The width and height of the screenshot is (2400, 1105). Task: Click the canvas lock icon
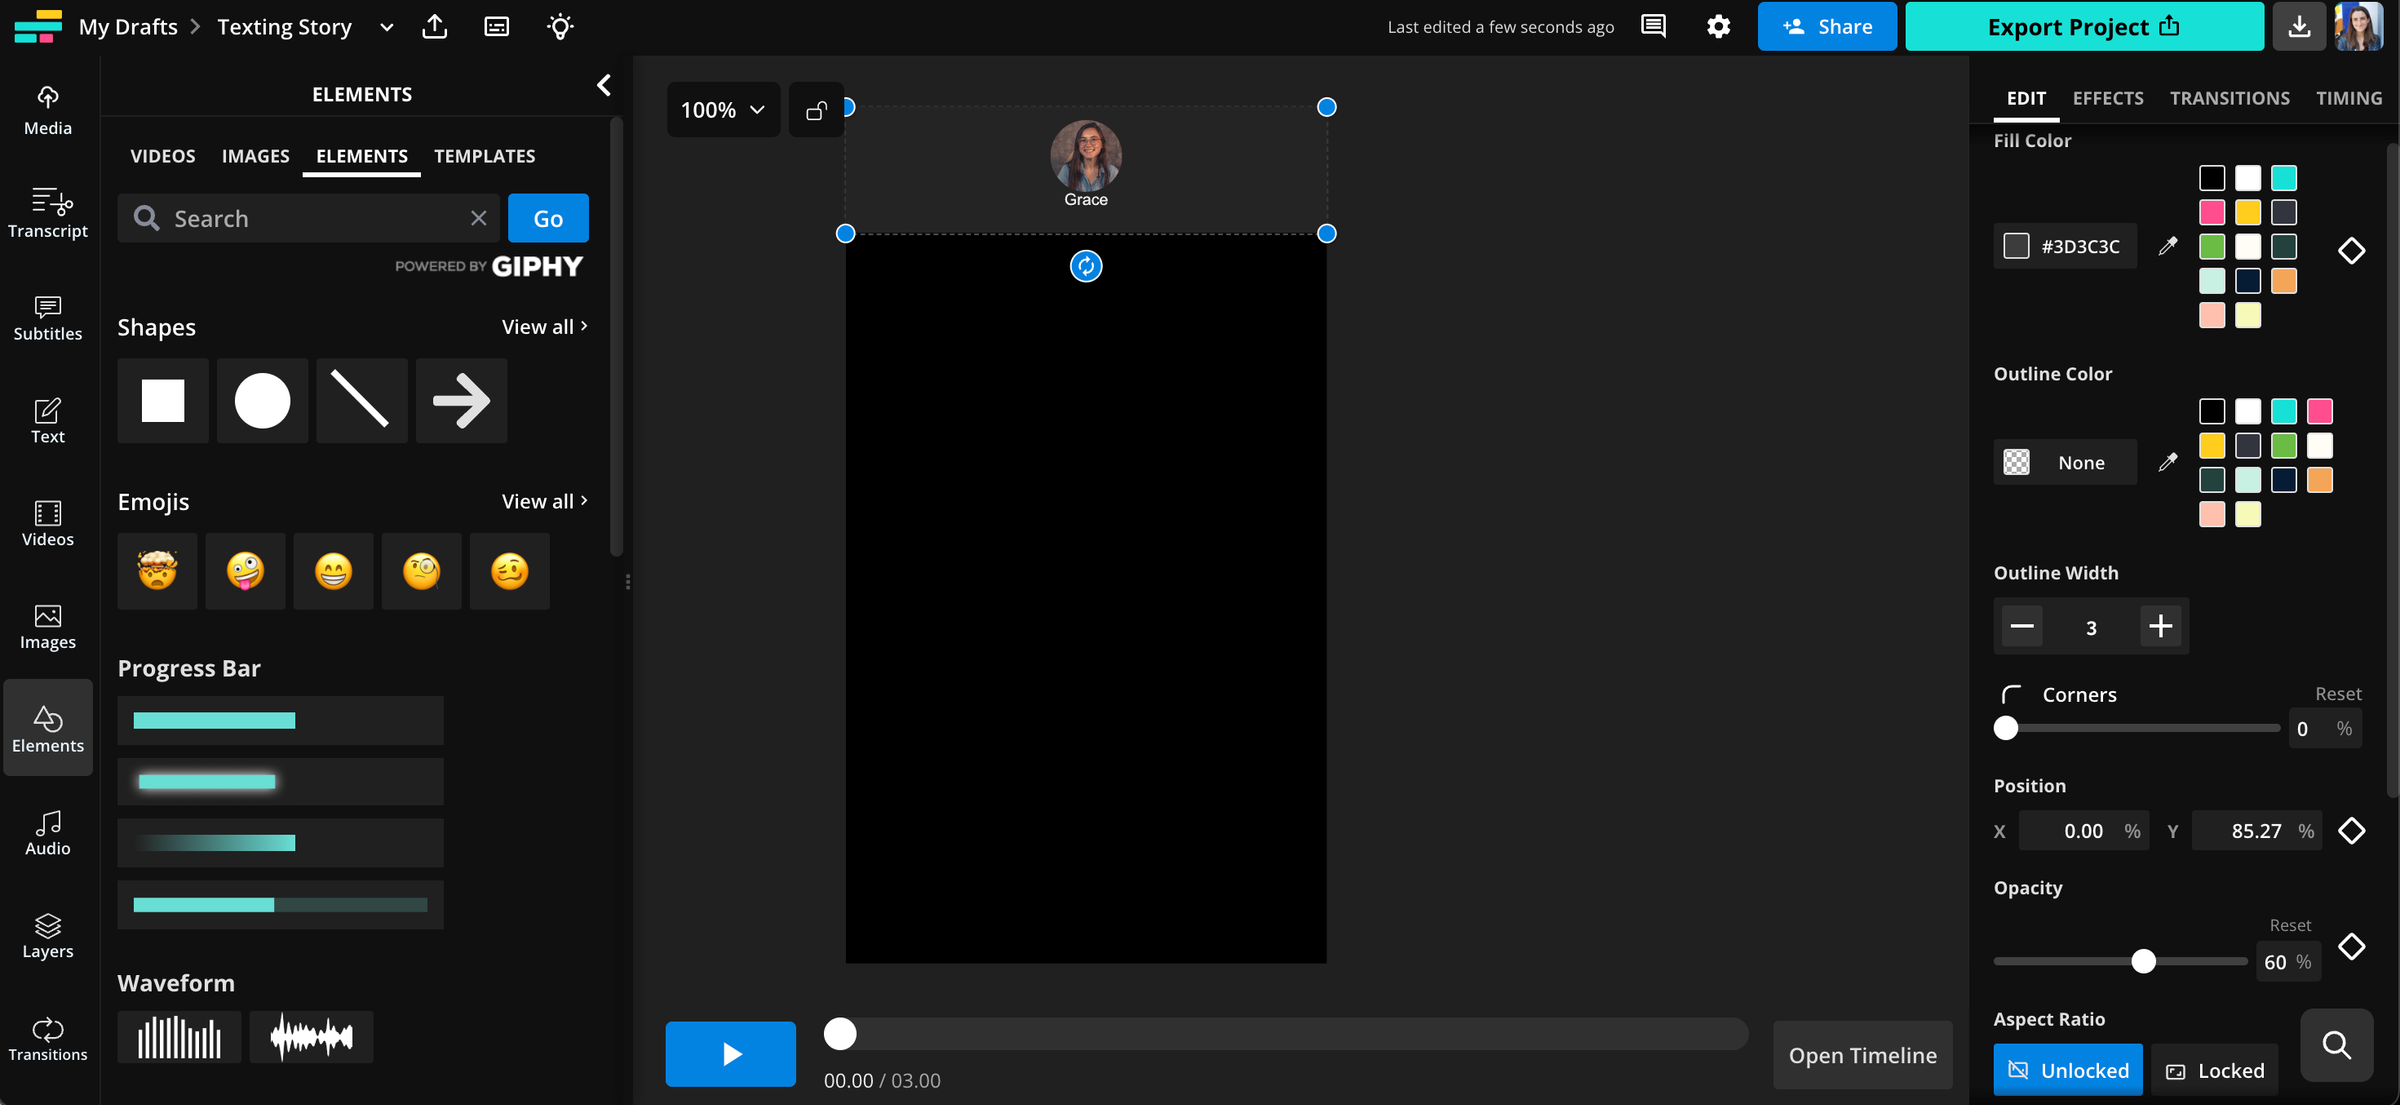[816, 110]
